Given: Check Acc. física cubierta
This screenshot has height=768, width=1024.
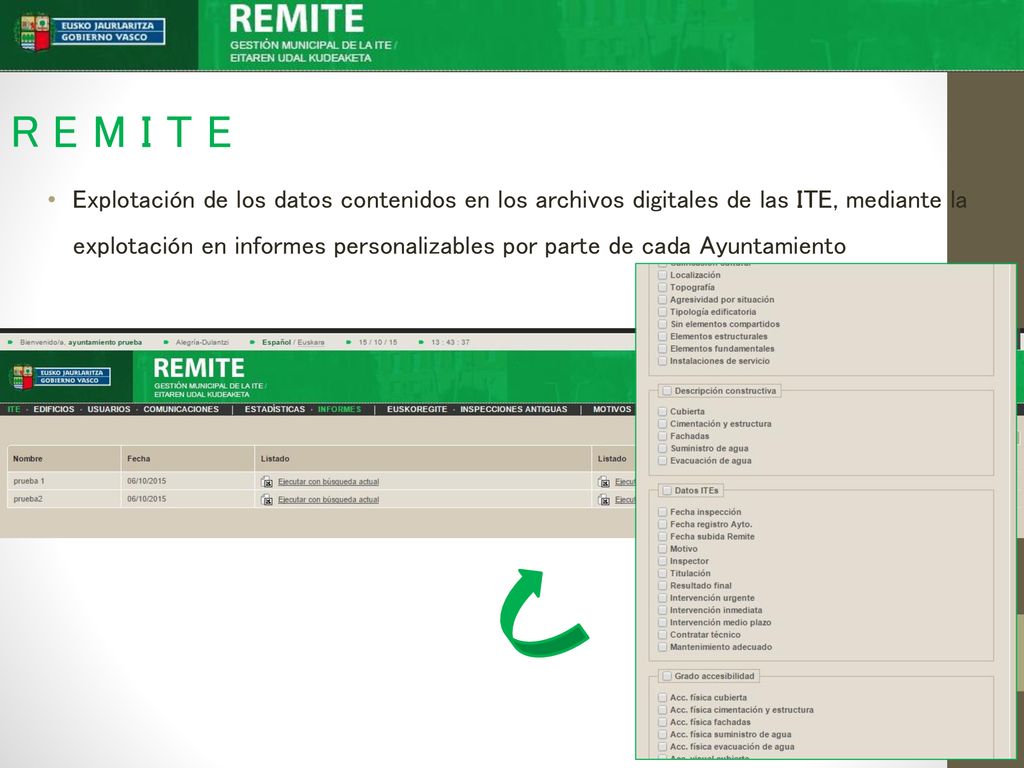Looking at the screenshot, I should (662, 697).
